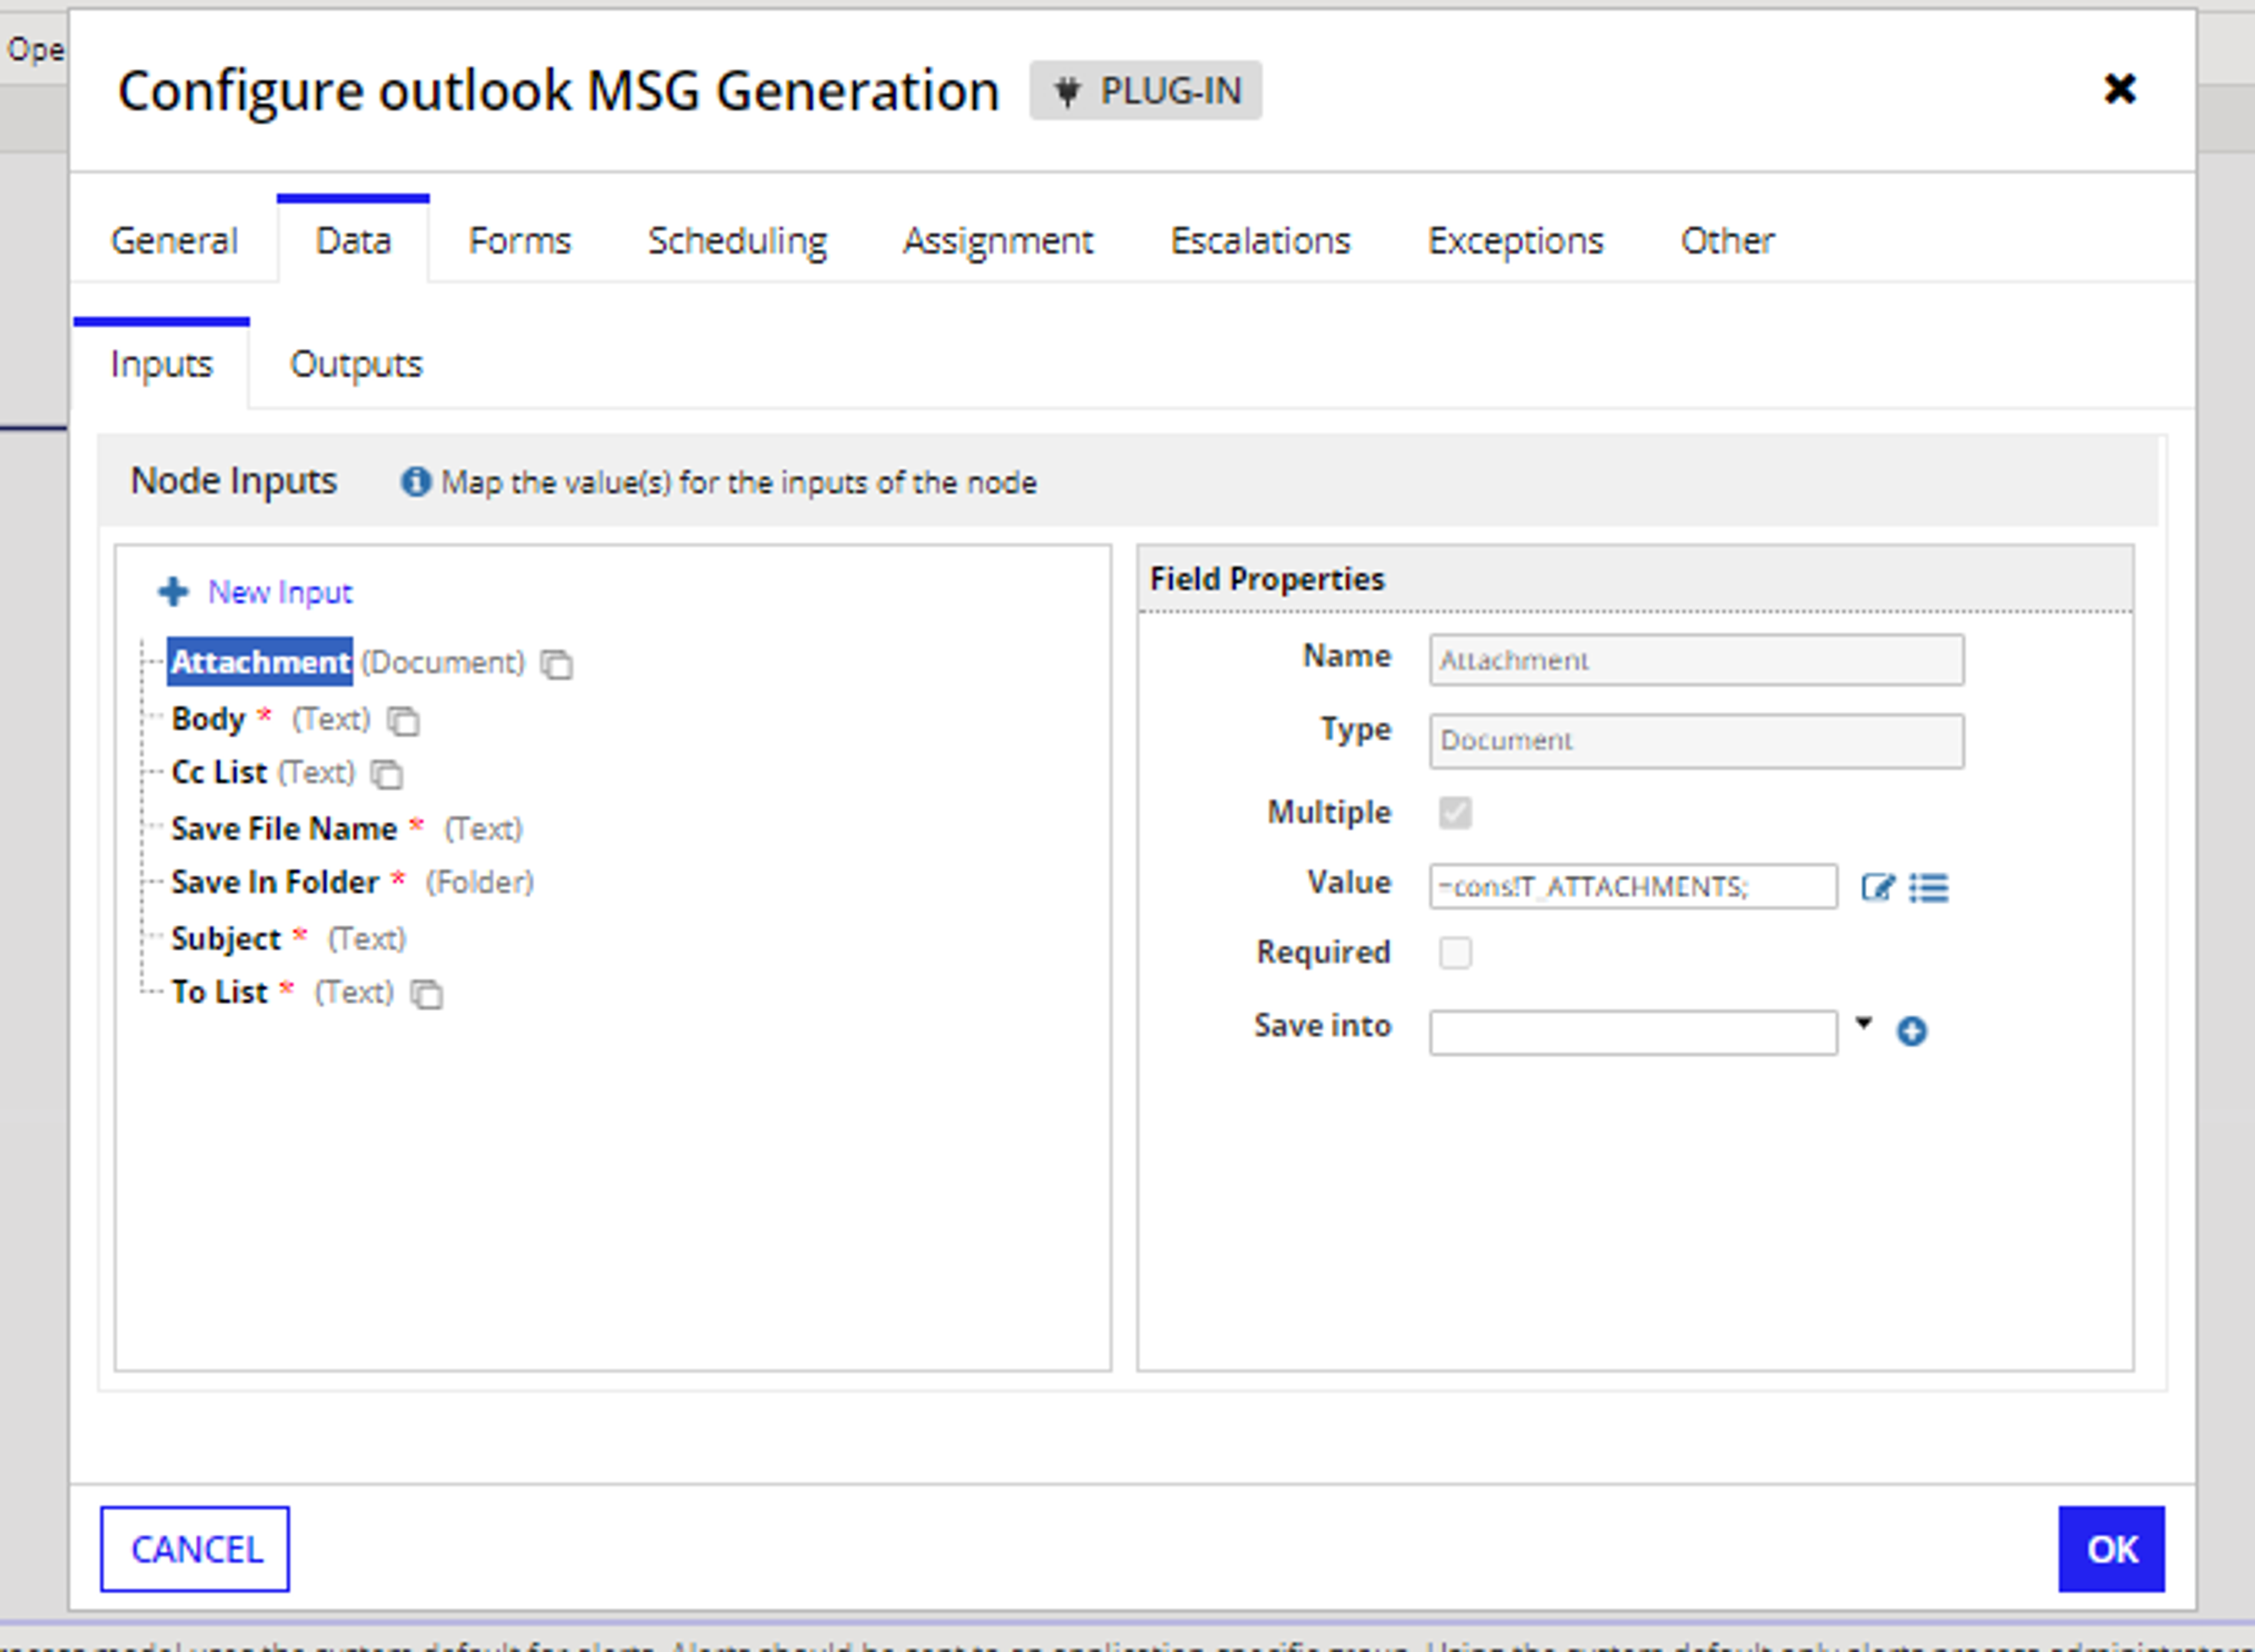Open the Save into dropdown arrow

[1864, 1023]
